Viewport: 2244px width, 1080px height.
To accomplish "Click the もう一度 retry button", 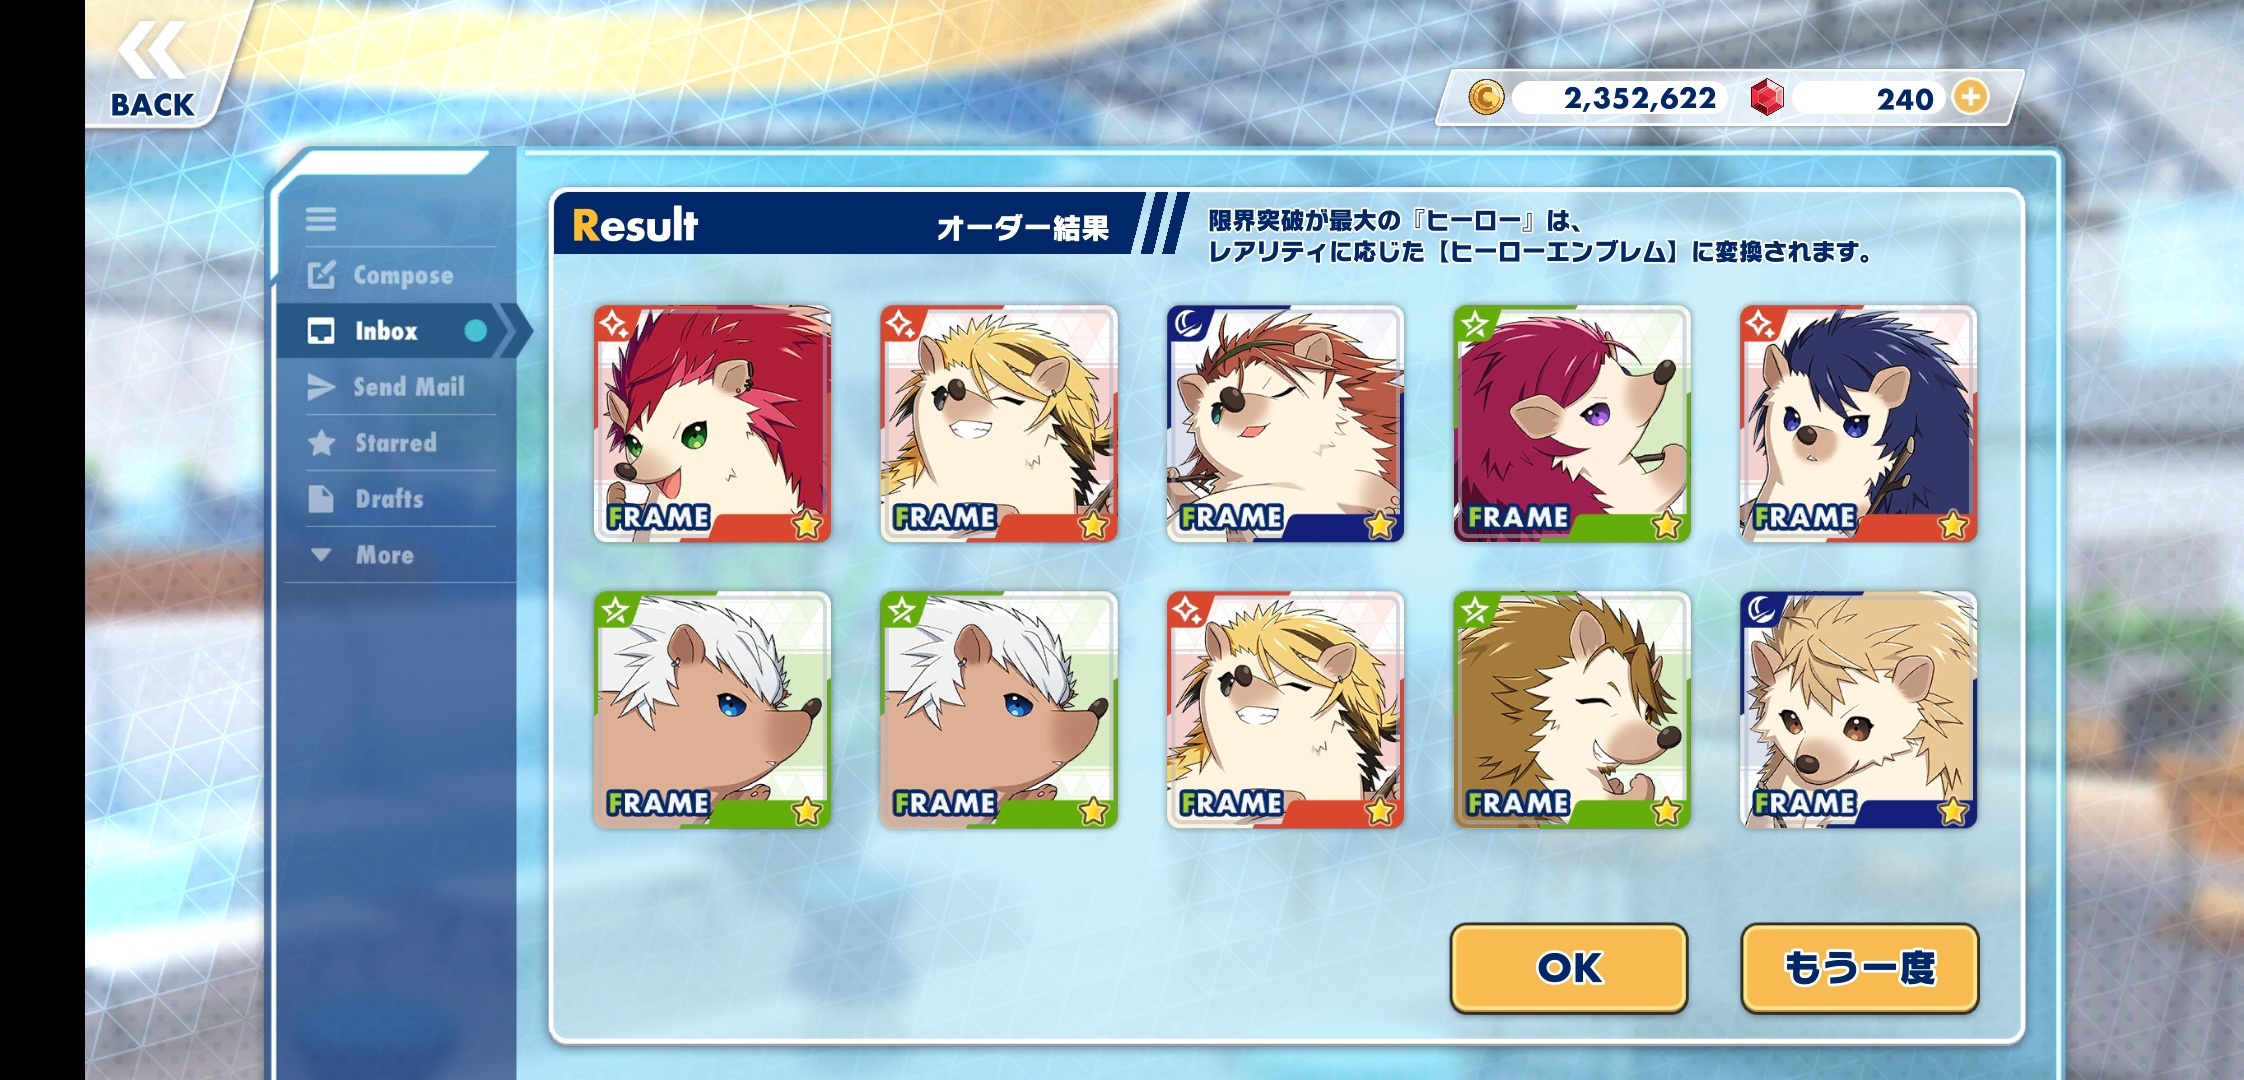I will pyautogui.click(x=1860, y=968).
